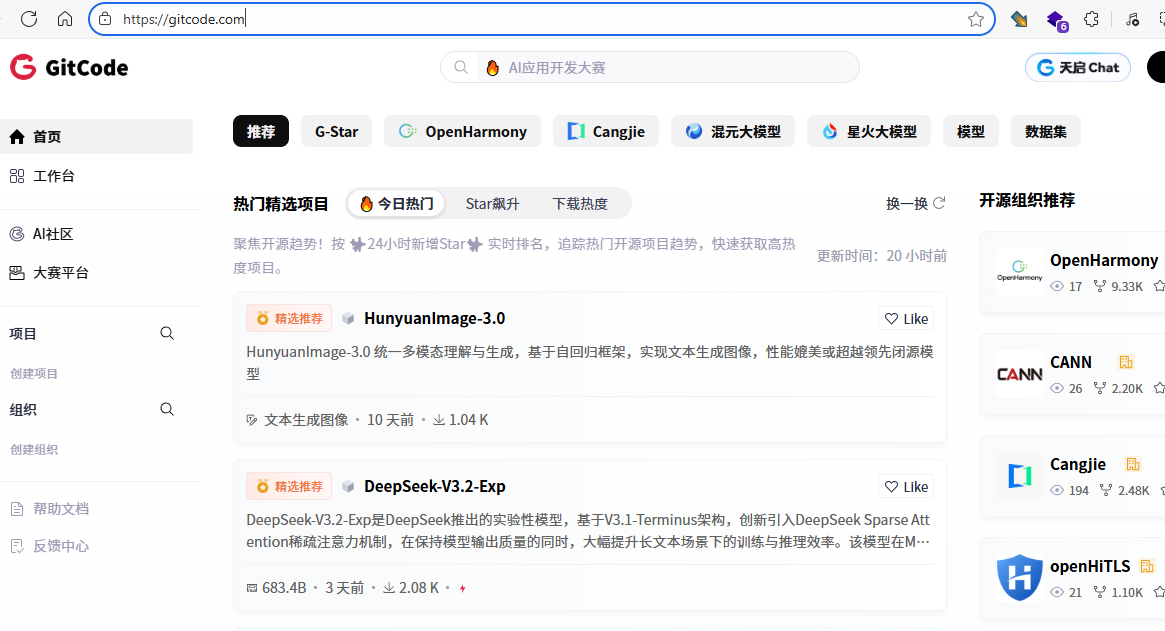Refresh list with 换一换 icon
The height and width of the screenshot is (631, 1165).
(x=939, y=203)
